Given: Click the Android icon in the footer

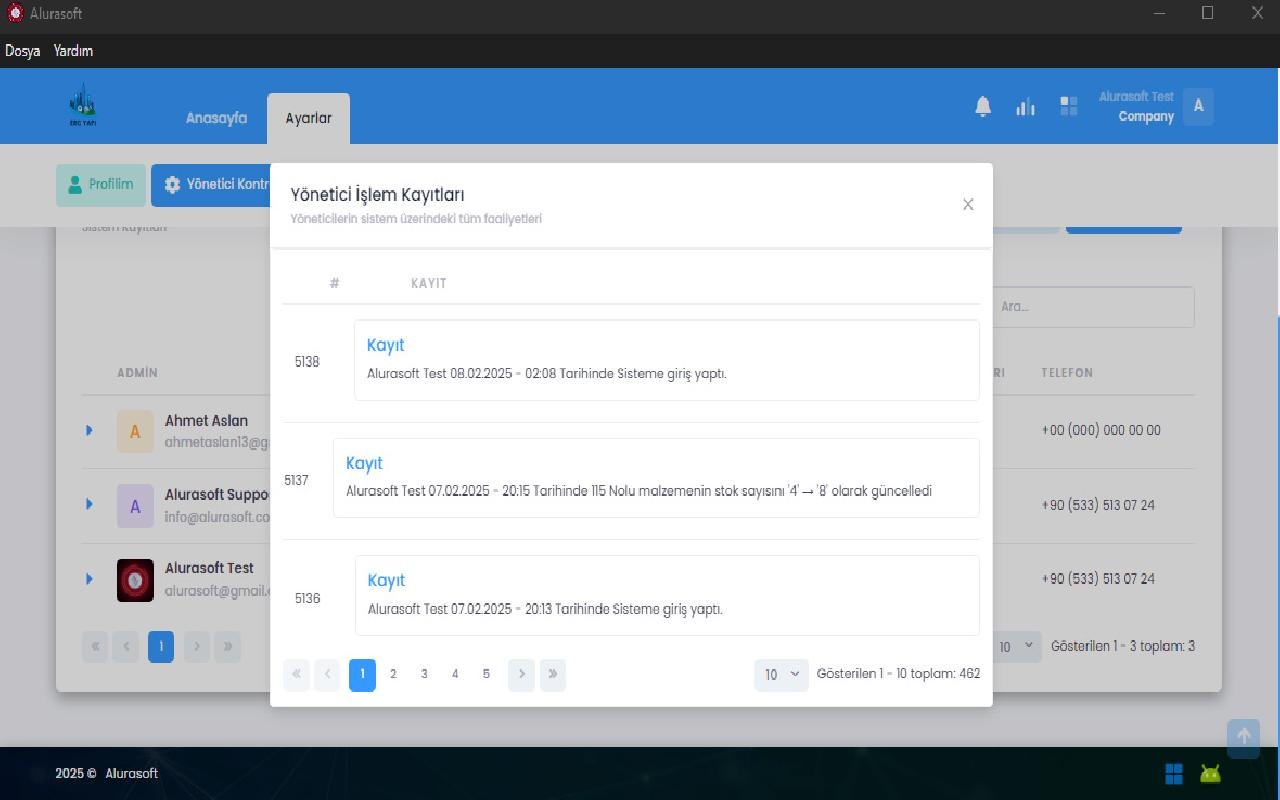Looking at the screenshot, I should tap(1210, 773).
